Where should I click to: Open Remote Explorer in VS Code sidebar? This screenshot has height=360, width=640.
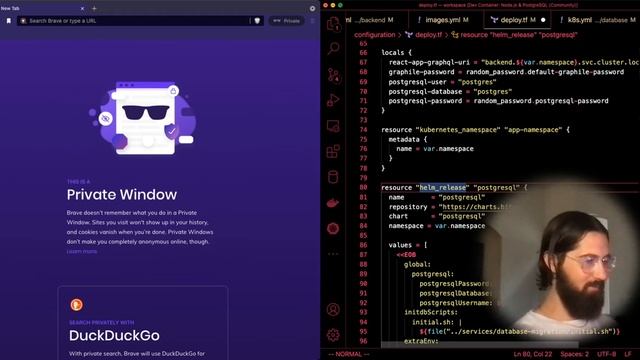click(x=333, y=126)
